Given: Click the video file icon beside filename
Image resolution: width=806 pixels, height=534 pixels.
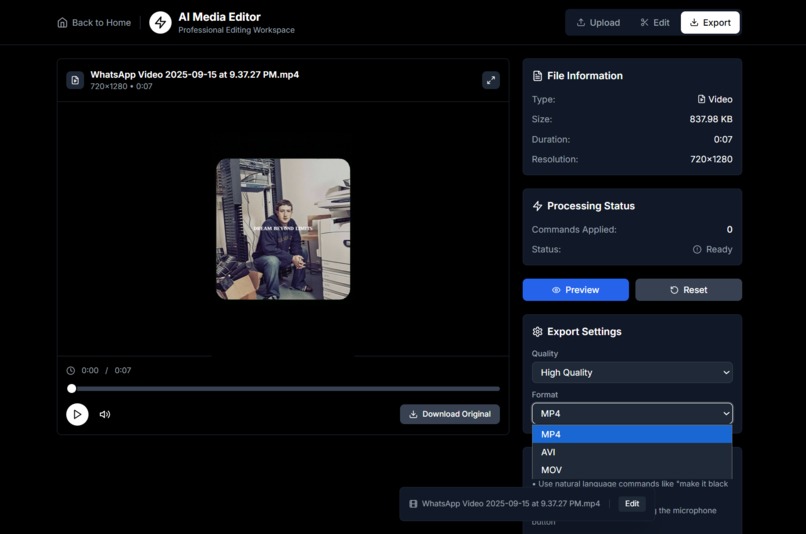Looking at the screenshot, I should point(75,80).
